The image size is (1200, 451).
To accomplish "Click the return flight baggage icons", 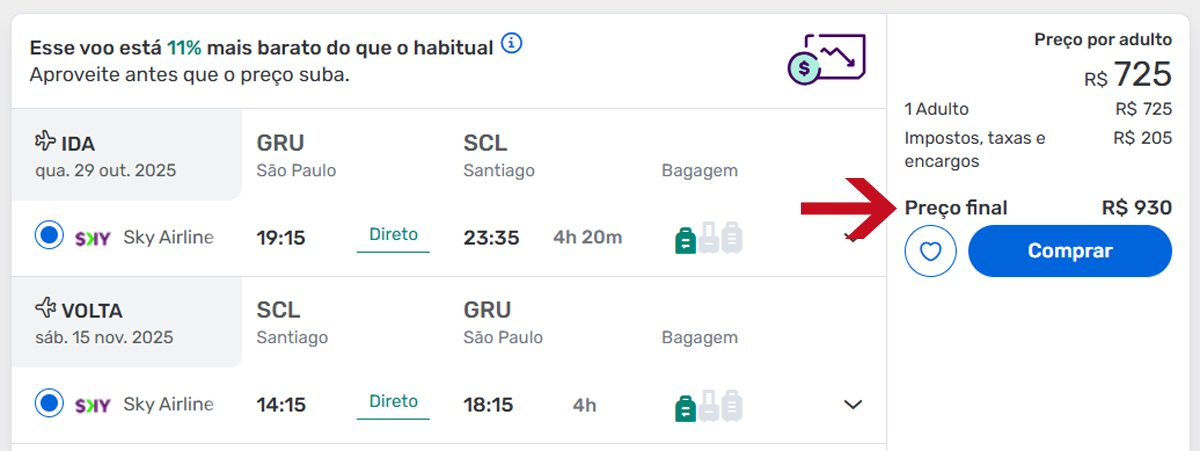I will point(709,405).
